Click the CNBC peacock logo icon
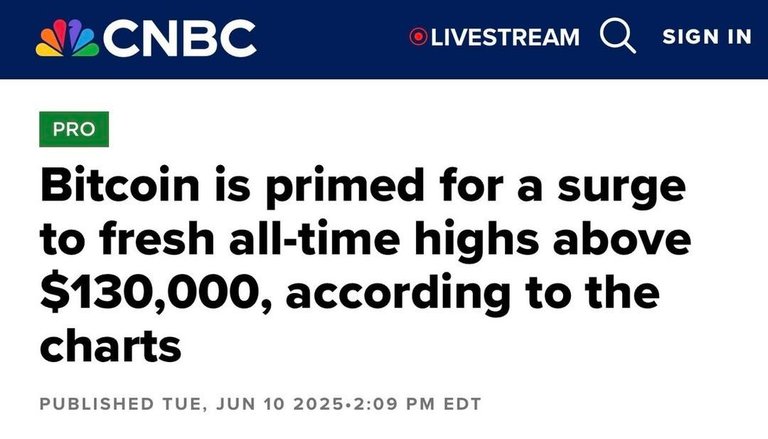The width and height of the screenshot is (768, 439). tap(68, 38)
